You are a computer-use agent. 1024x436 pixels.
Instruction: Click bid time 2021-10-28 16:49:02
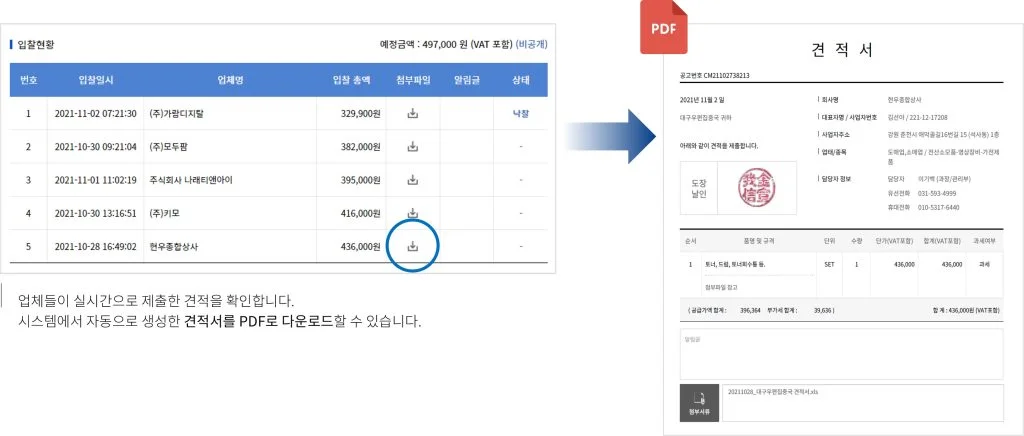click(95, 247)
